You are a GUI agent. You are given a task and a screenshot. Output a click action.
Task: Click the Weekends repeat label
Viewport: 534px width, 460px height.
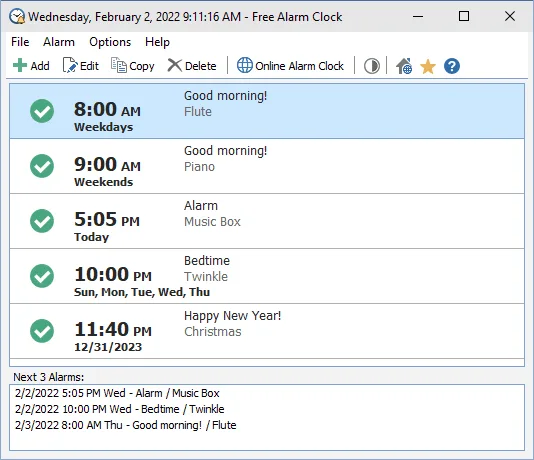(104, 182)
